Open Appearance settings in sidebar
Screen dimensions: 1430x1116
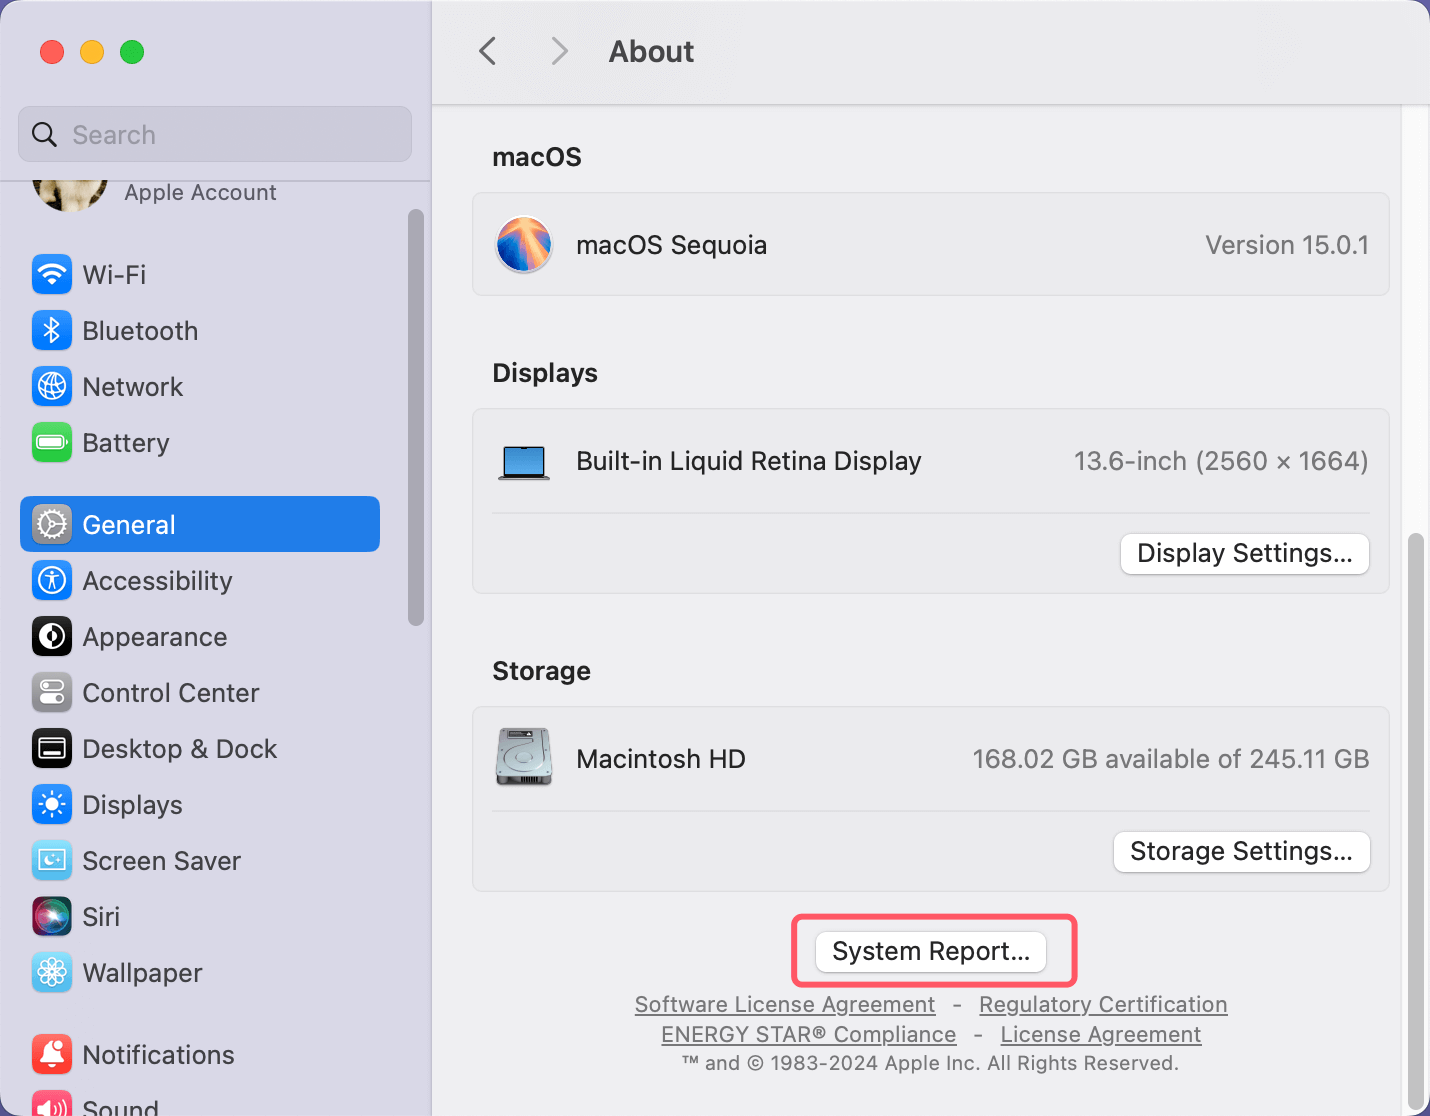pos(154,637)
